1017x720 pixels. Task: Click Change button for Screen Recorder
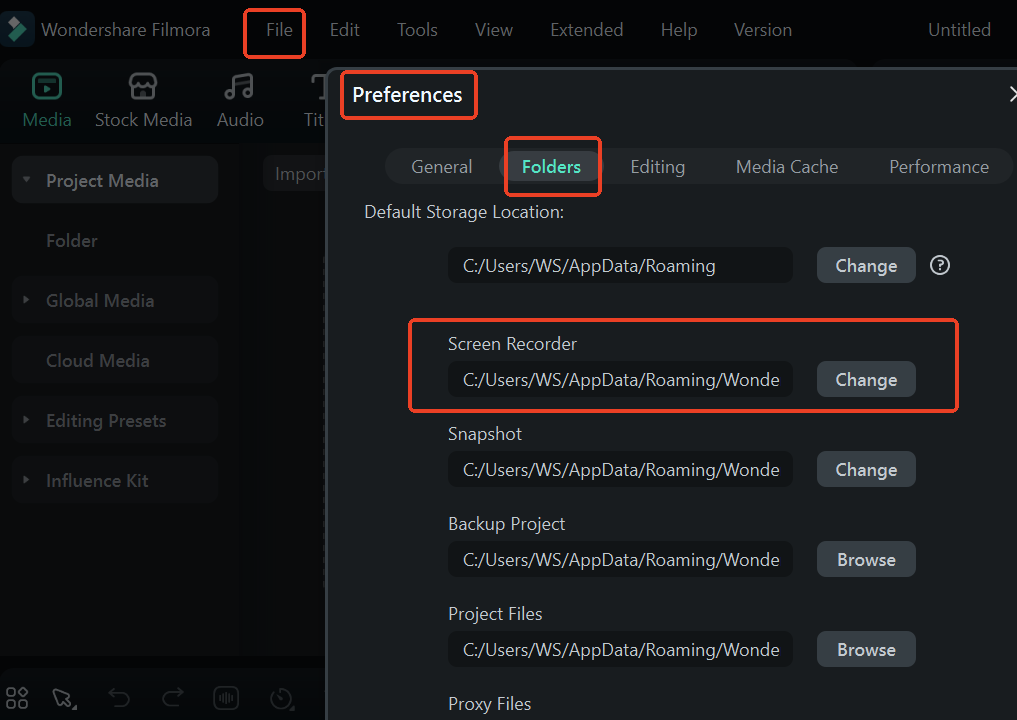point(866,380)
